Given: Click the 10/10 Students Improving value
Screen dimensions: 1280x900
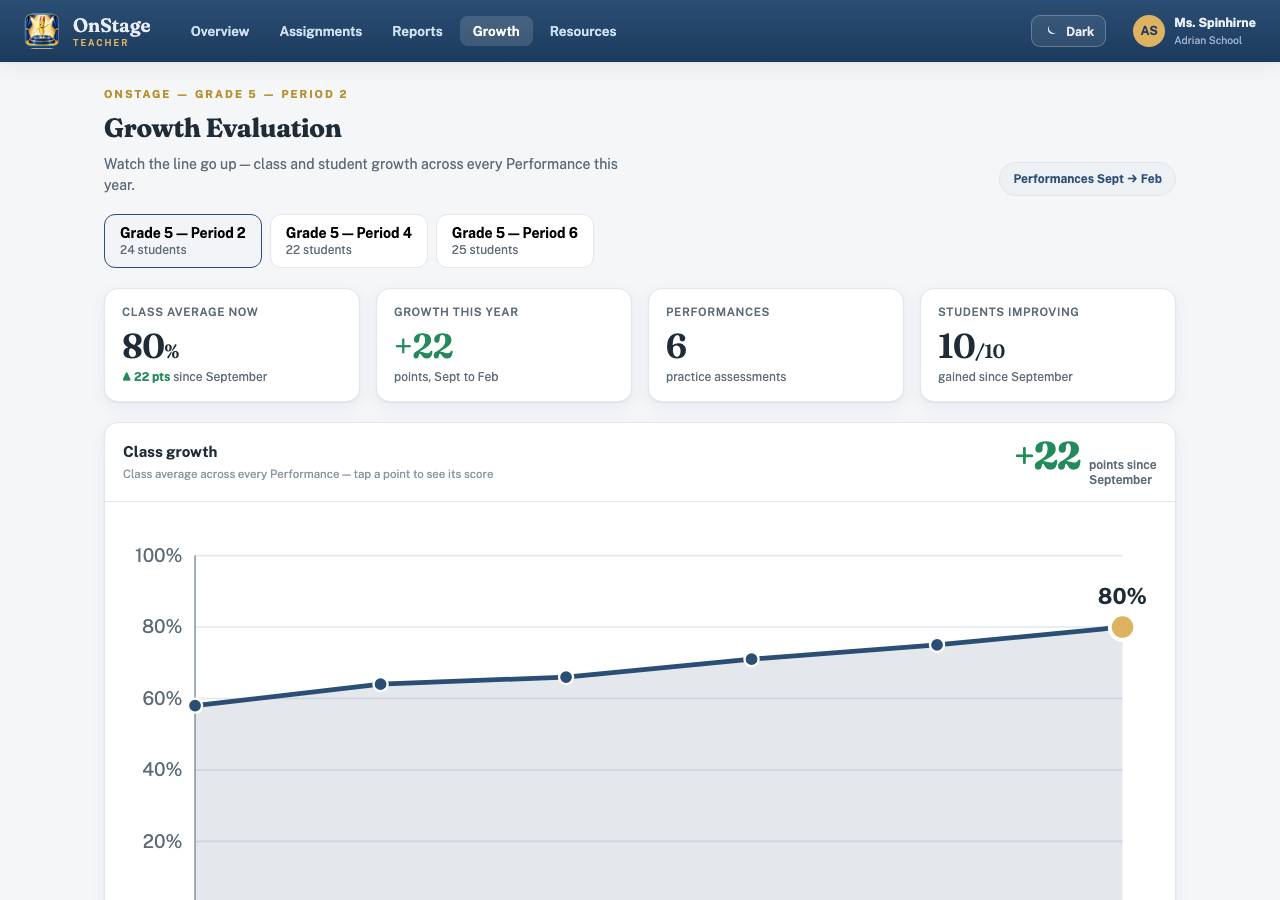Looking at the screenshot, I should (x=971, y=346).
